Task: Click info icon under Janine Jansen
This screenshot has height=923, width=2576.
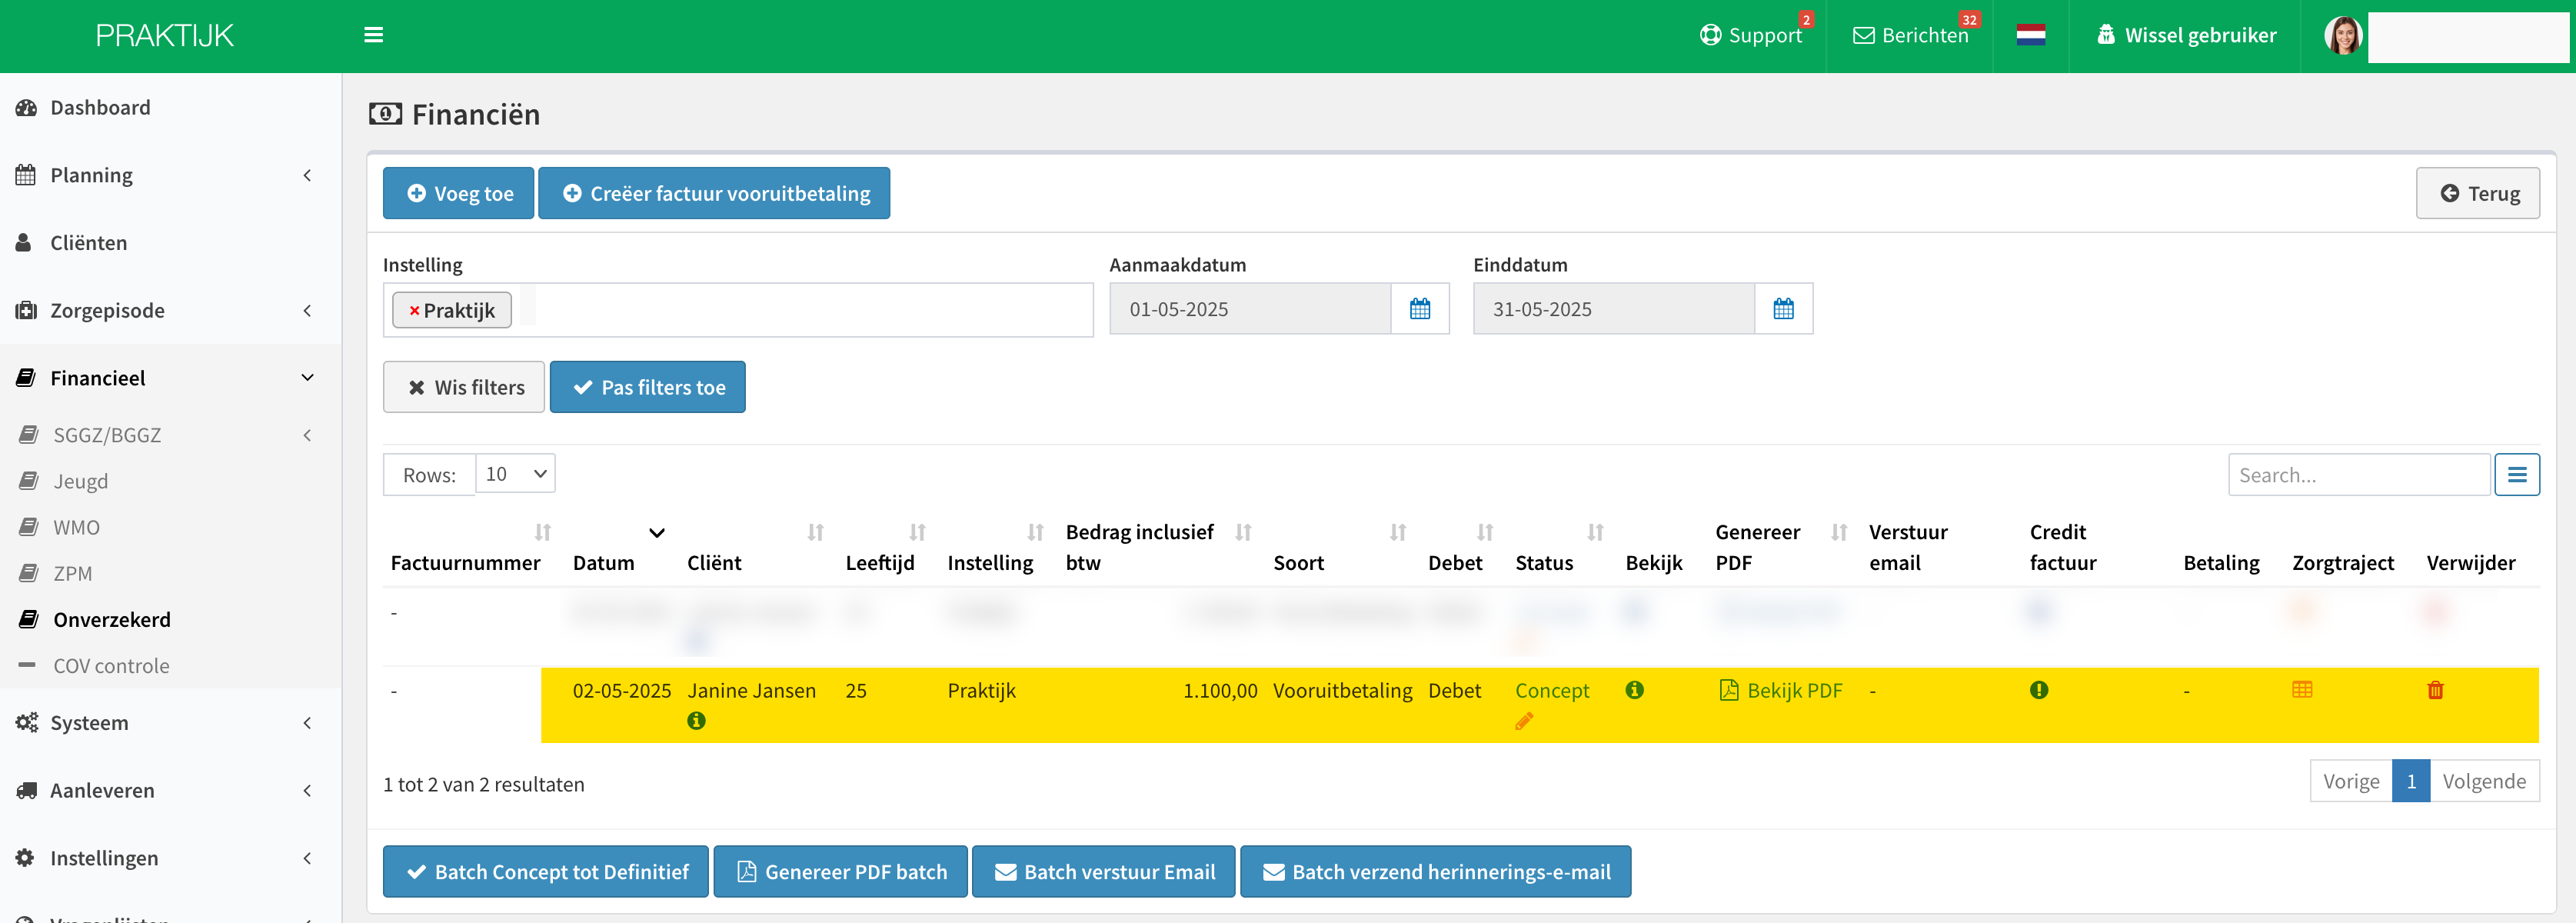Action: pos(696,721)
